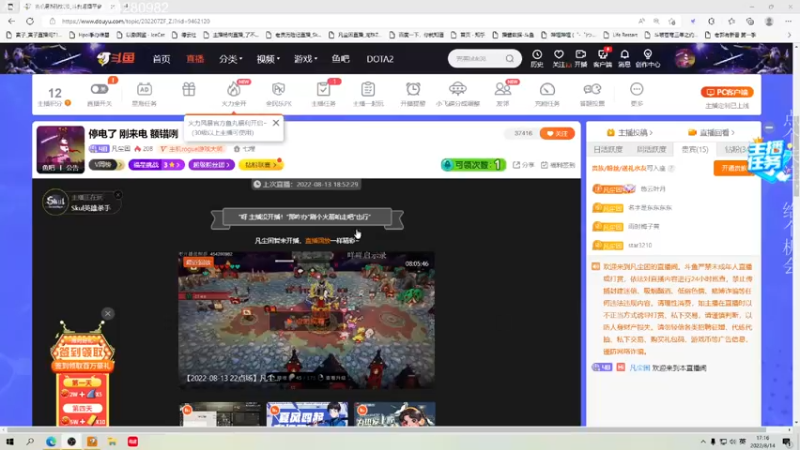
Task: Click the search magnifier icon in search box
Action: point(510,59)
